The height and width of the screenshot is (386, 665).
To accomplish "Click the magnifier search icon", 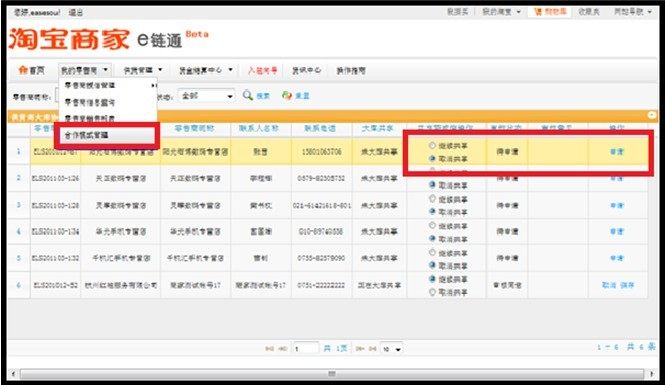I will pos(248,95).
